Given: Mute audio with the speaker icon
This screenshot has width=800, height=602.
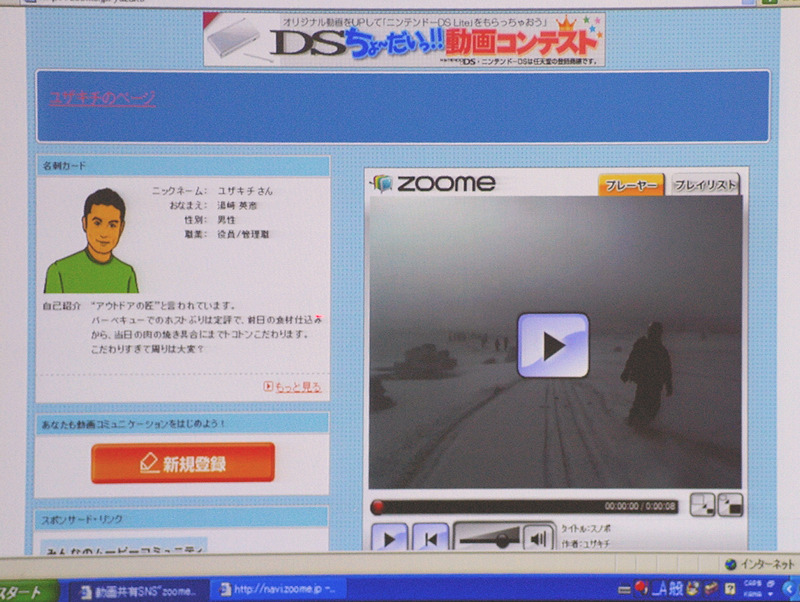Looking at the screenshot, I should tap(538, 538).
